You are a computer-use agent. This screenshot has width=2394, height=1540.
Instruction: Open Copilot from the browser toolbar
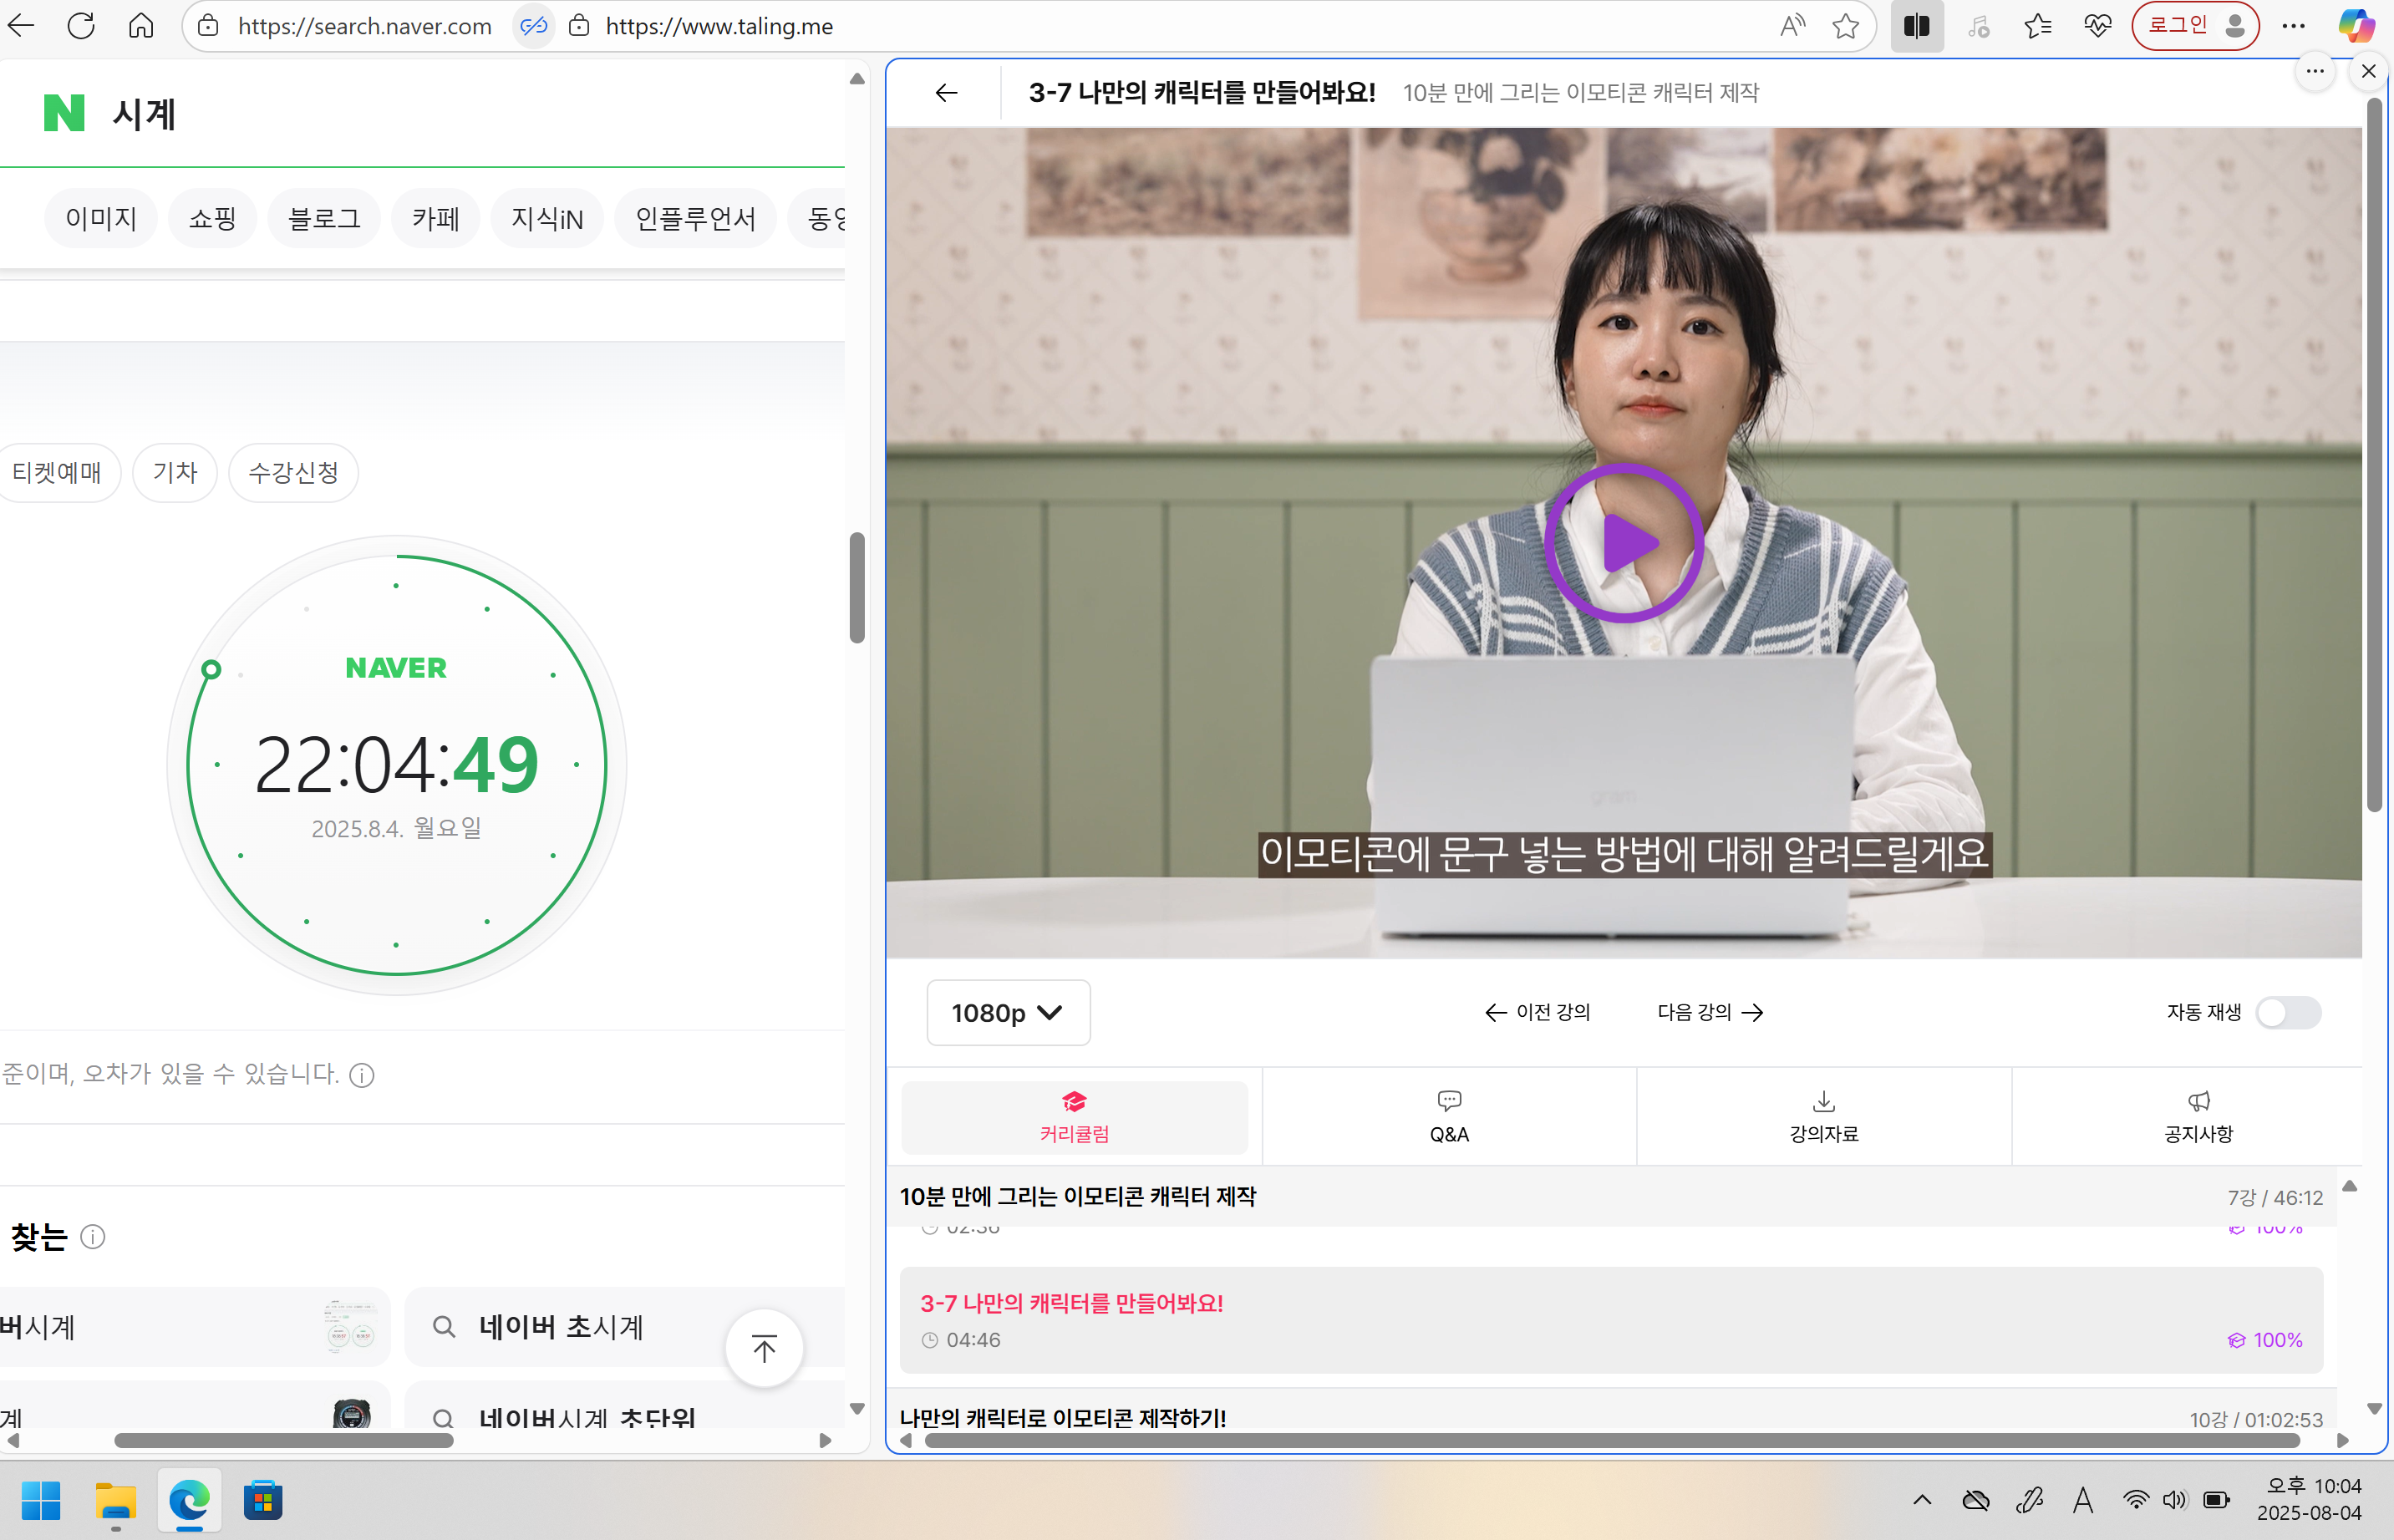2357,26
